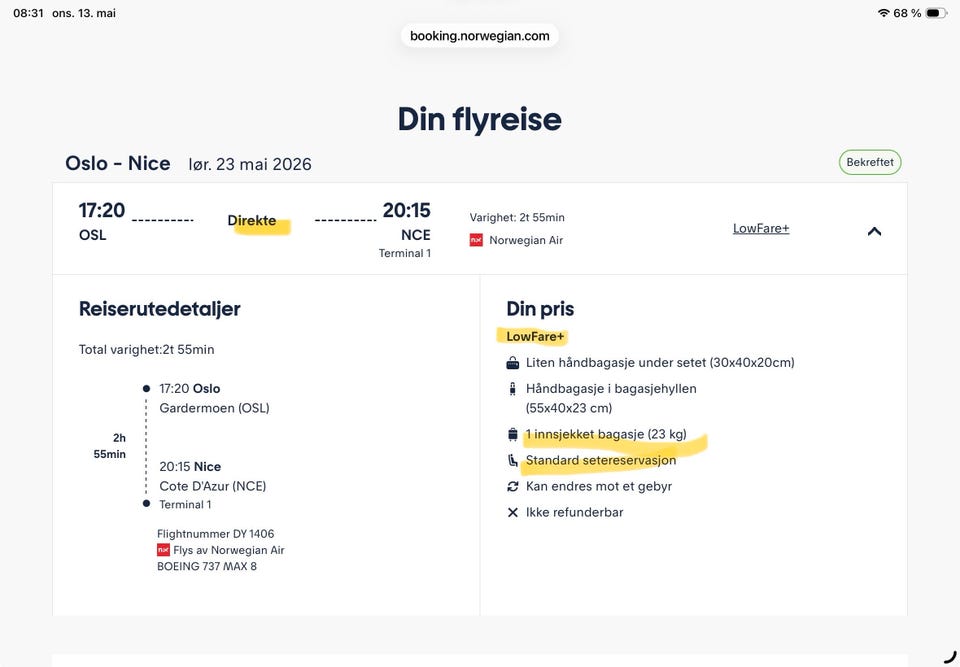Click the Din flyreise heading

pyautogui.click(x=479, y=119)
